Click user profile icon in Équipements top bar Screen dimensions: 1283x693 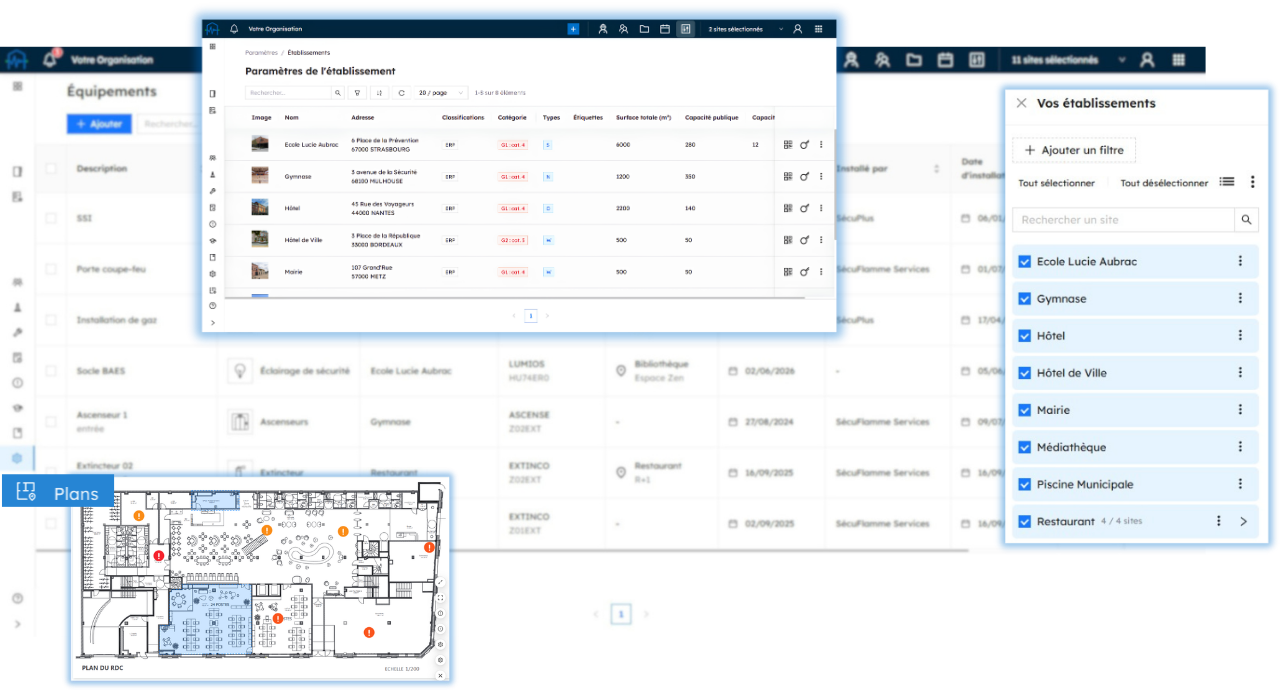pyautogui.click(x=1148, y=60)
